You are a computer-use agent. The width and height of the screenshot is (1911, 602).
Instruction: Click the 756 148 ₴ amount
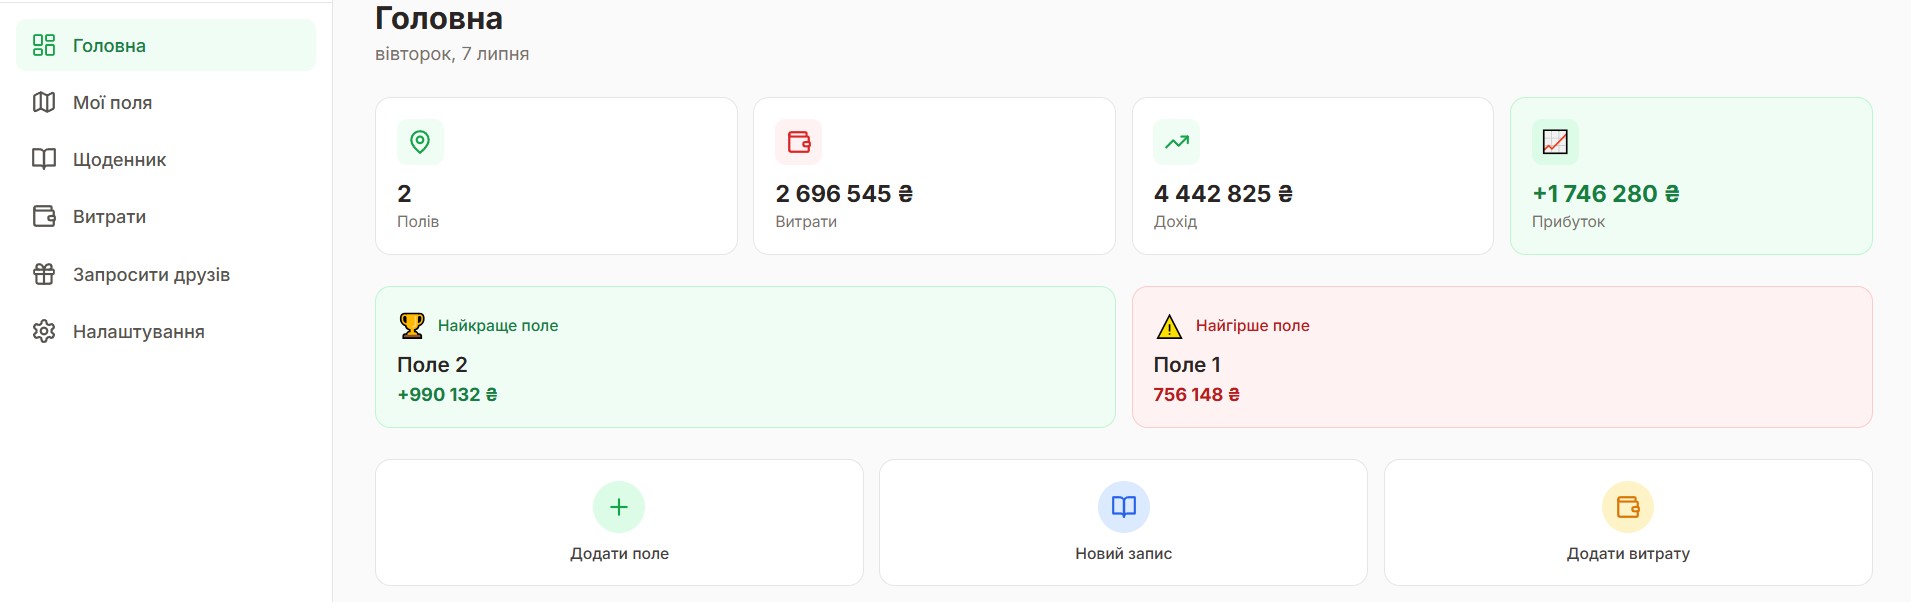pos(1196,394)
